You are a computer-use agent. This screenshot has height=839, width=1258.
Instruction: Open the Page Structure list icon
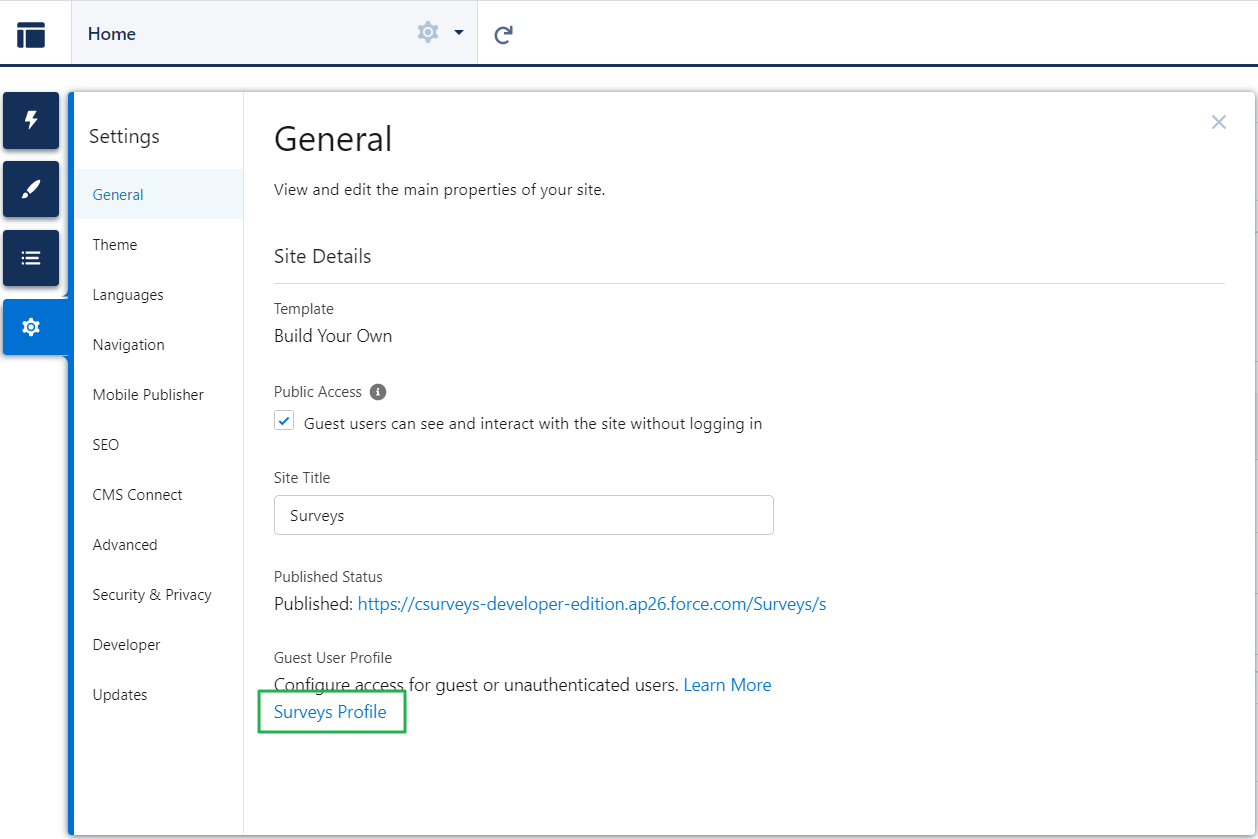tap(31, 257)
